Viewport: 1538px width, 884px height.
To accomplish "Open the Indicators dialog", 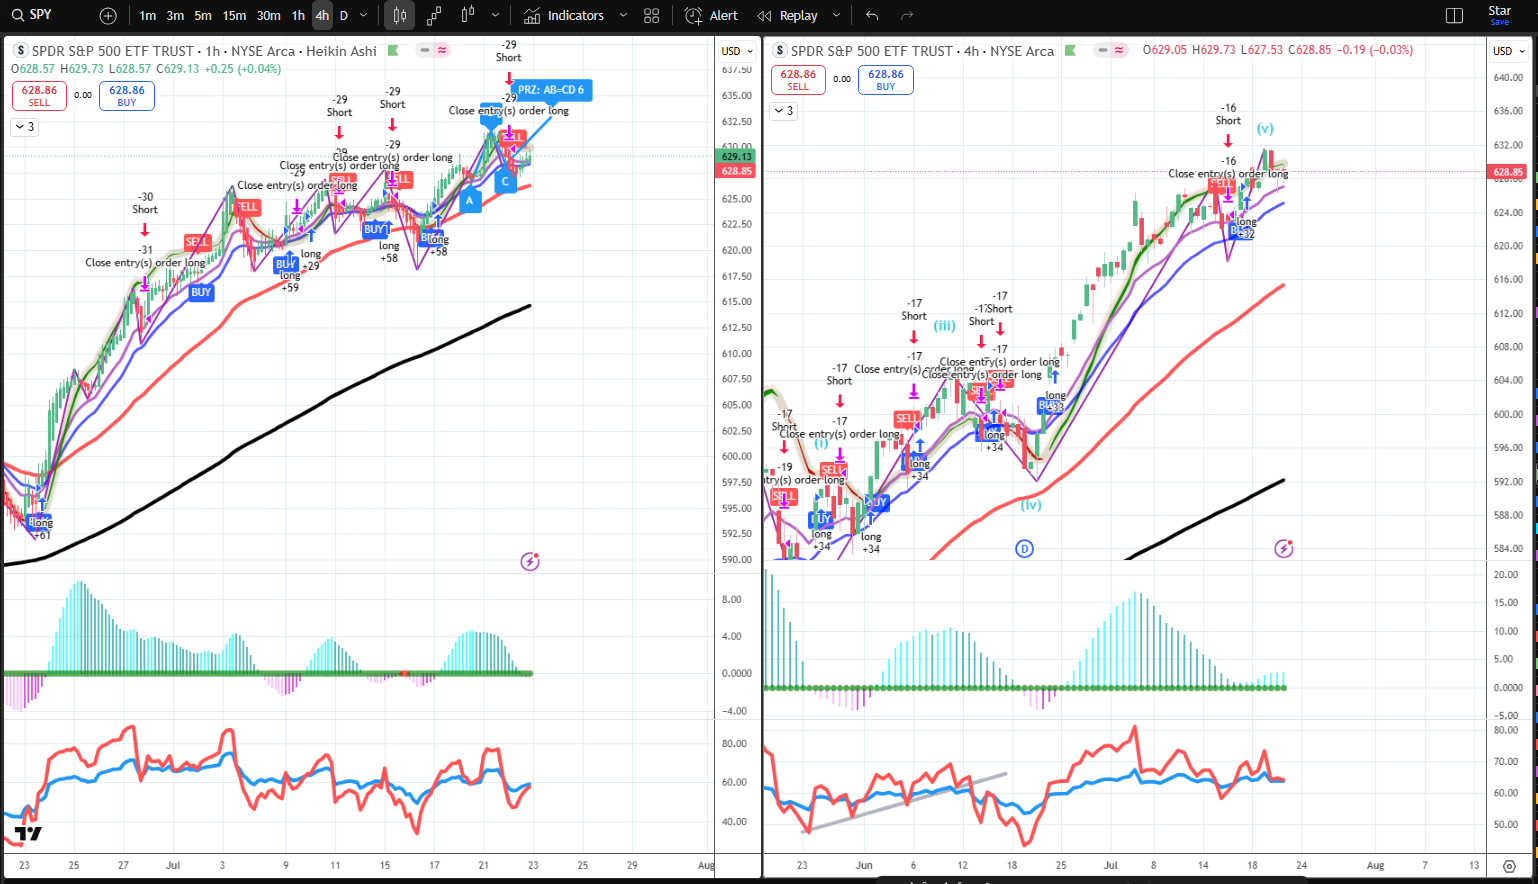I will pyautogui.click(x=564, y=16).
